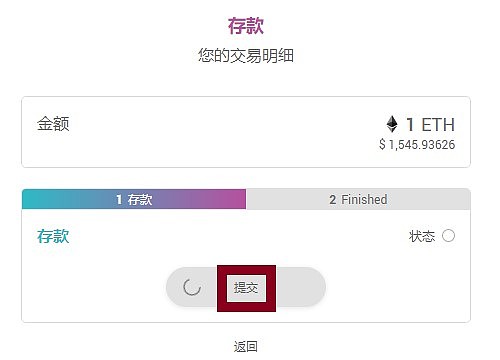This screenshot has height=360, width=500.
Task: Click the teal 存款 section heading
Action: tap(53, 236)
